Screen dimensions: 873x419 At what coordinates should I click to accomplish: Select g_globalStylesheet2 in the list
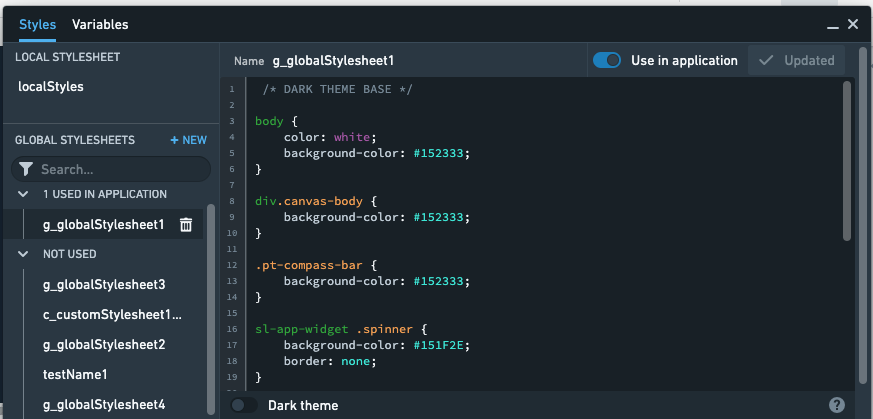(104, 344)
